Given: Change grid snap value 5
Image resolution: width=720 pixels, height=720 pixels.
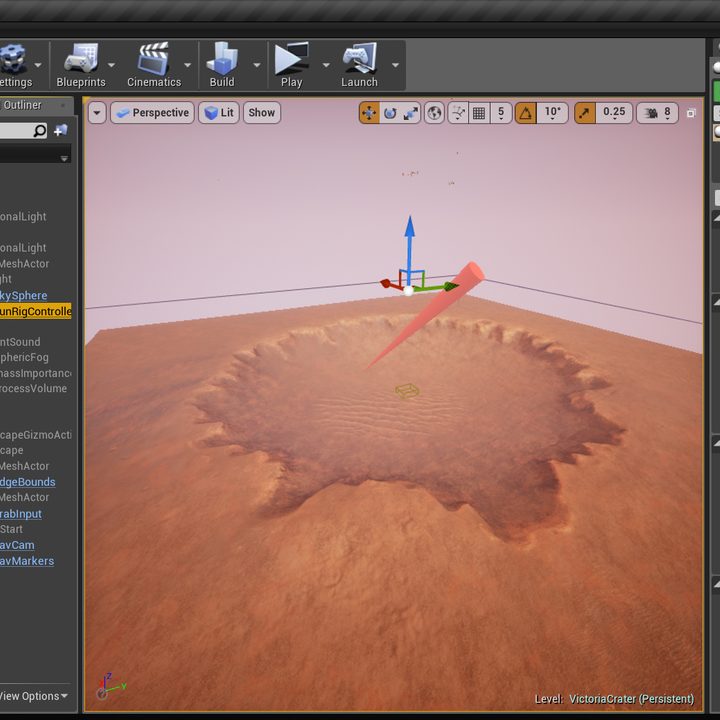Looking at the screenshot, I should [x=501, y=112].
